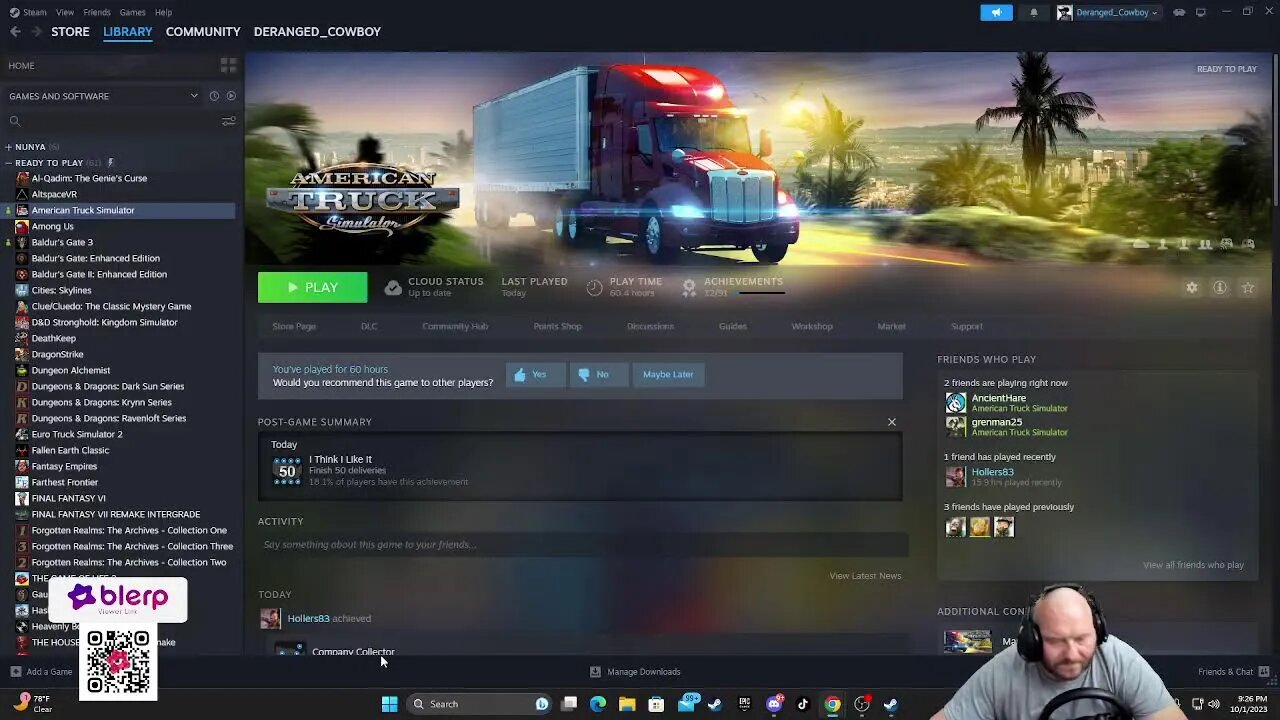Open advanced filter sliders icon
Viewport: 1280px width, 720px height.
tap(229, 121)
